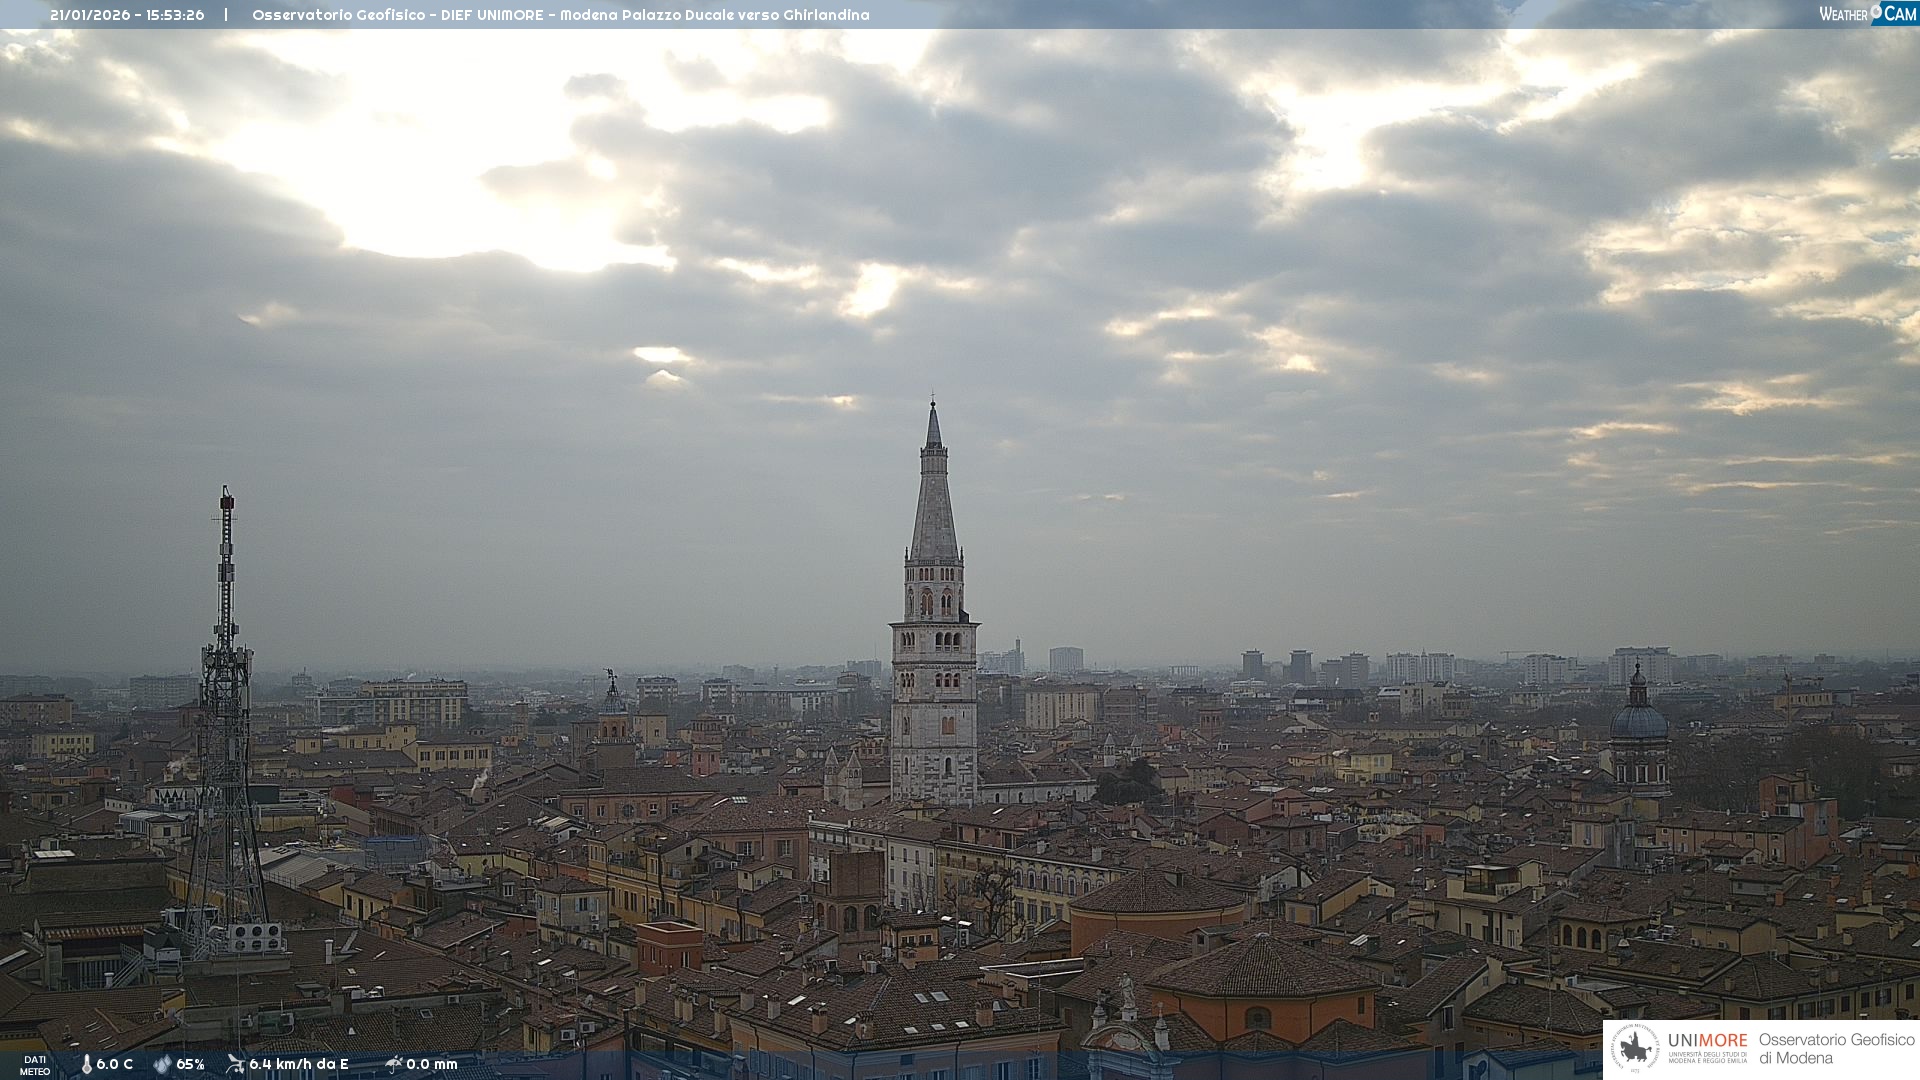Click the Osservatorio Geofisico camera title

[x=560, y=15]
